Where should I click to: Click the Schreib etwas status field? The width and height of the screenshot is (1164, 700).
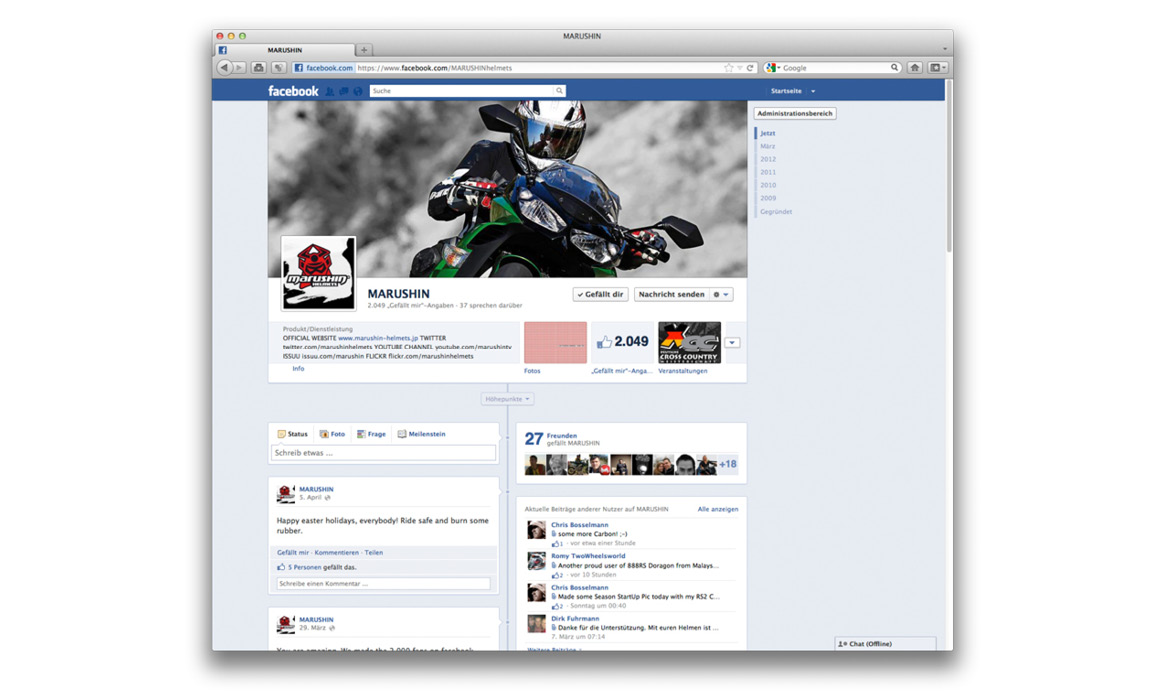point(383,453)
